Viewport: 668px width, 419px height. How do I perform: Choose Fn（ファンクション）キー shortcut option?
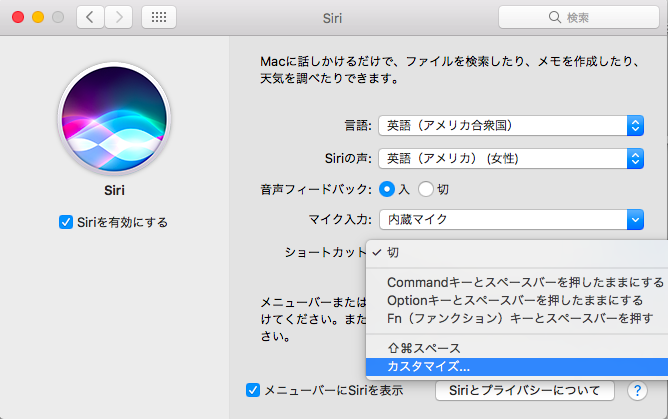517,318
